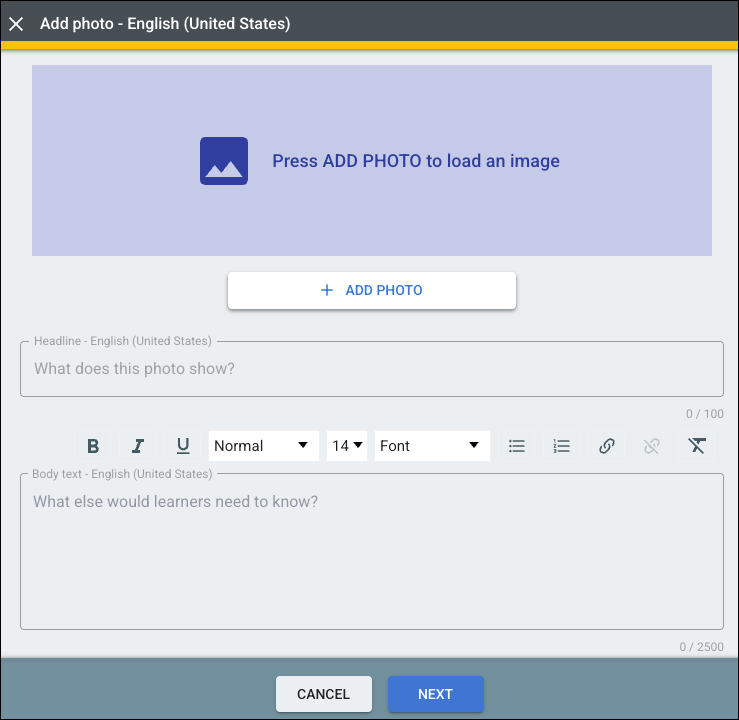Click the plus icon on ADD PHOTO
The image size is (739, 720).
tap(327, 290)
